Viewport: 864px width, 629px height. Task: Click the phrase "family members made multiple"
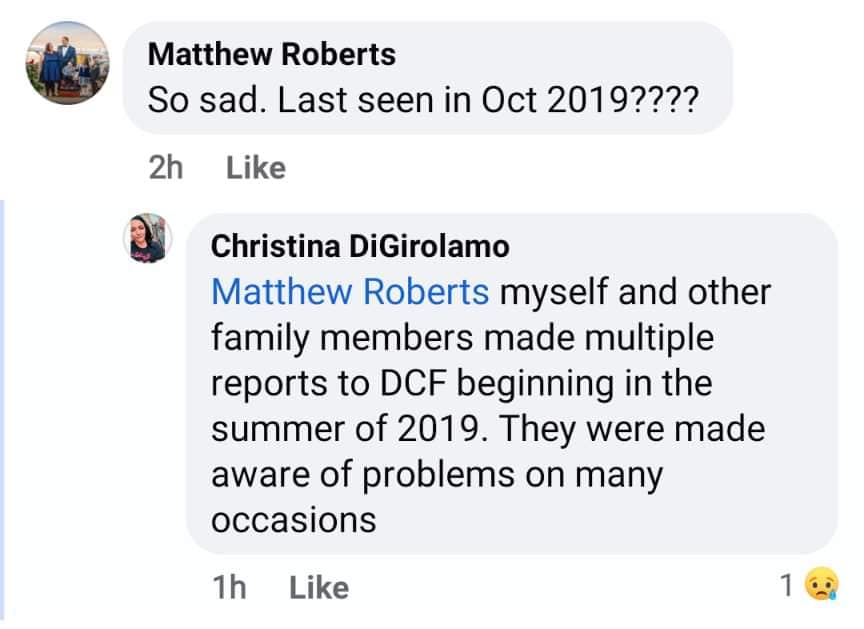(462, 338)
